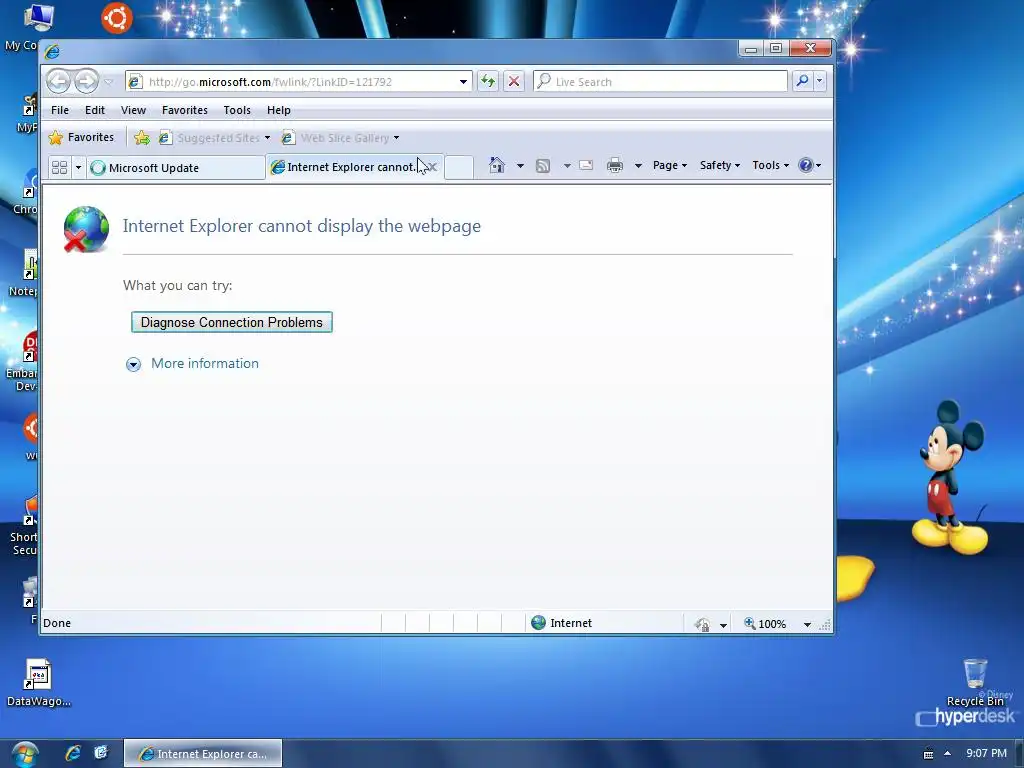The width and height of the screenshot is (1024, 768).
Task: Open Web Slice Gallery link
Action: click(x=340, y=138)
